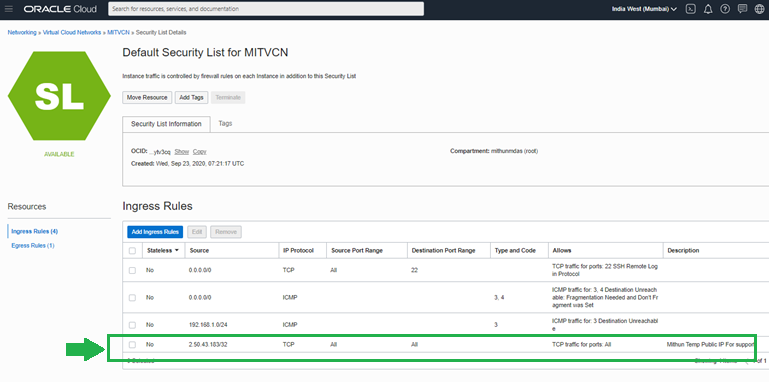The height and width of the screenshot is (382, 769).
Task: Click the '3, 4' type and code cell
Action: coord(499,298)
